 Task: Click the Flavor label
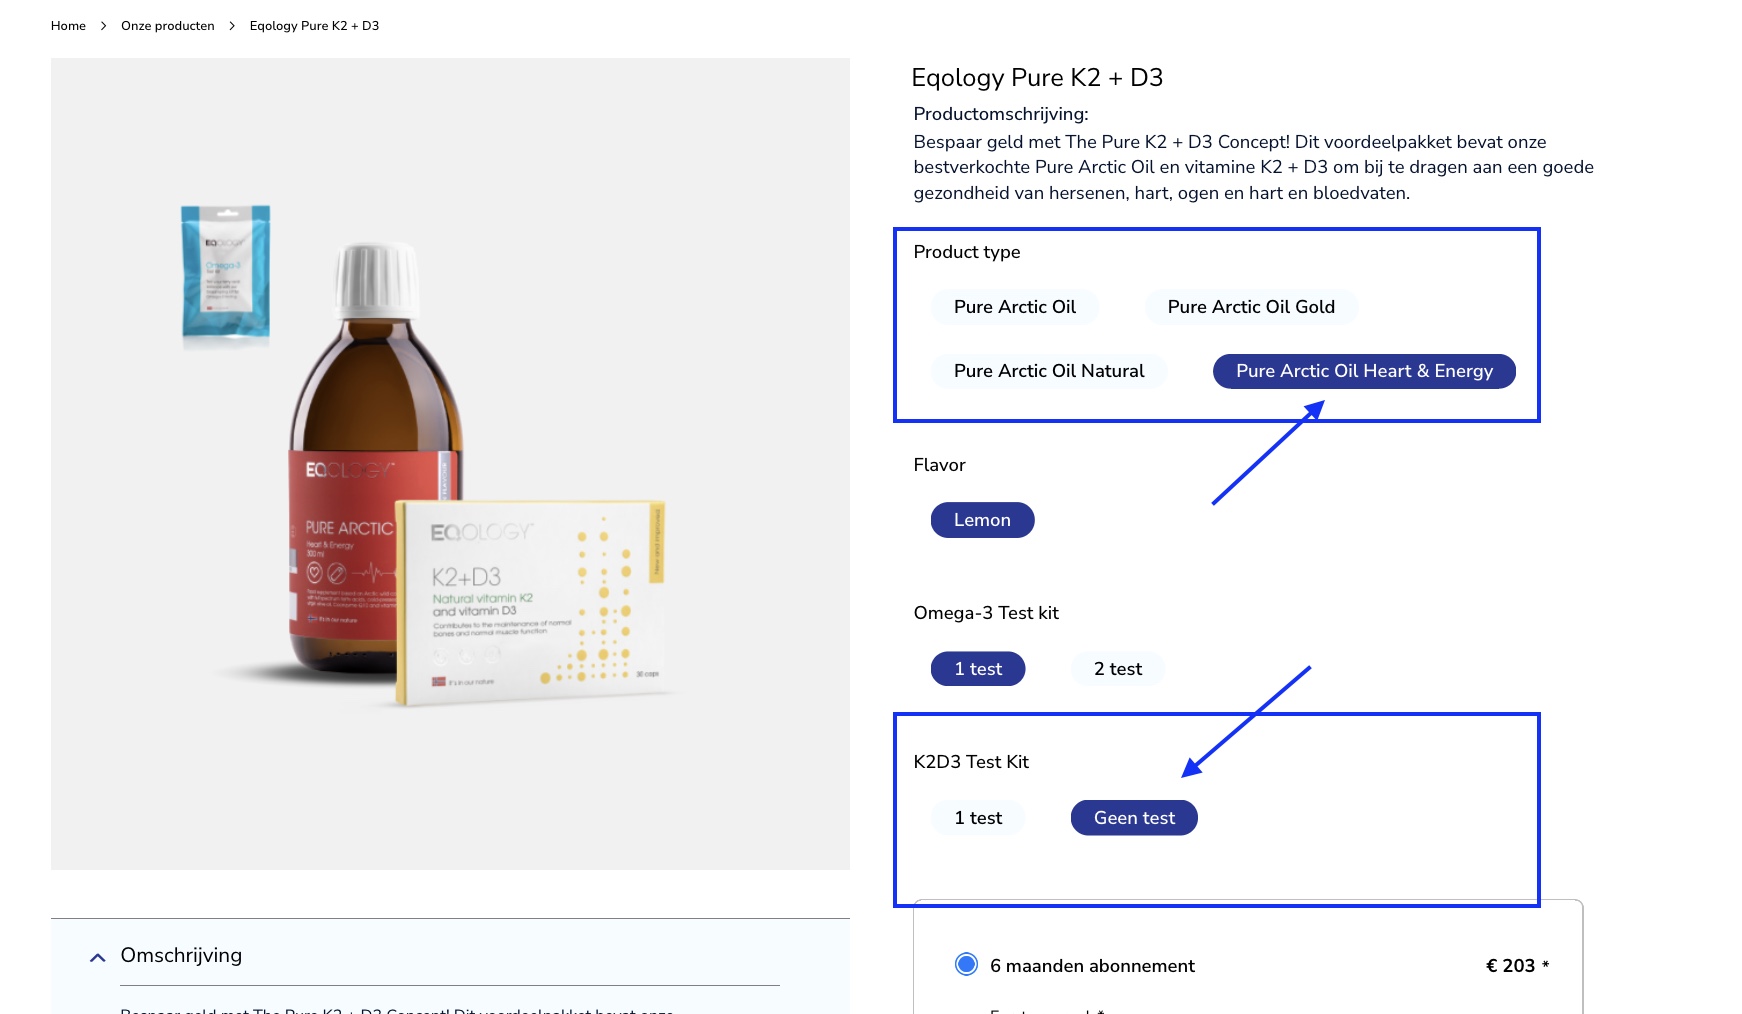[939, 465]
